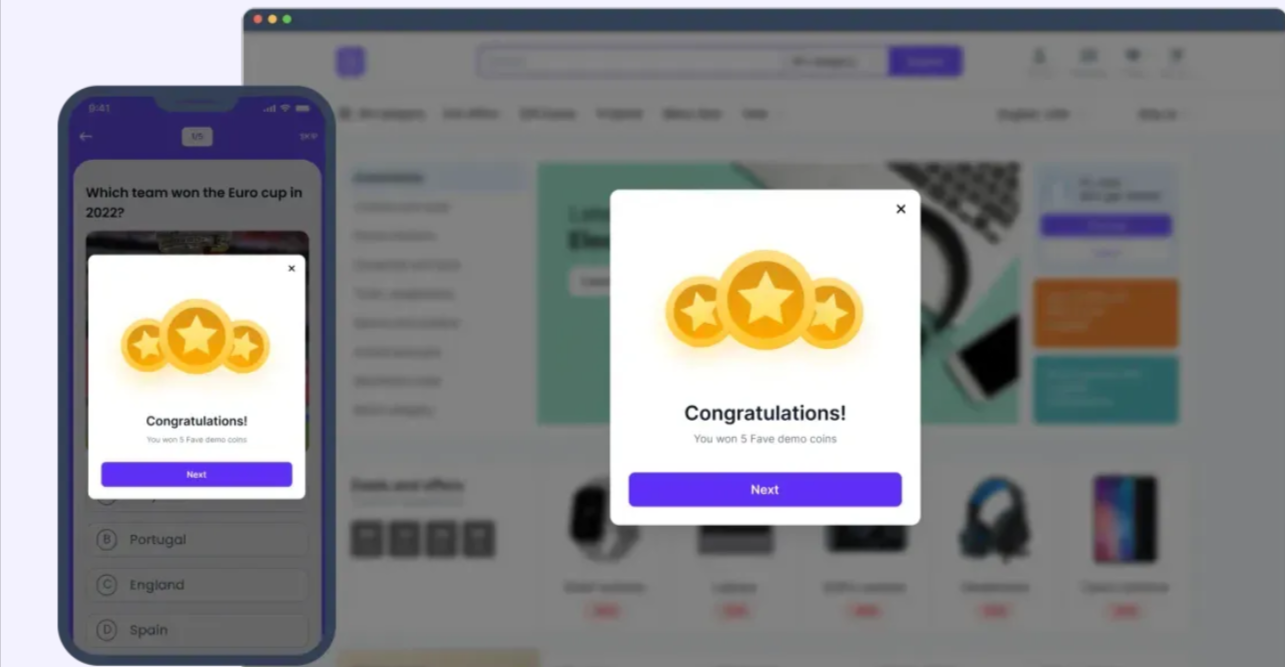The width and height of the screenshot is (1285, 667).
Task: Select answer D Spain
Action: coord(197,630)
